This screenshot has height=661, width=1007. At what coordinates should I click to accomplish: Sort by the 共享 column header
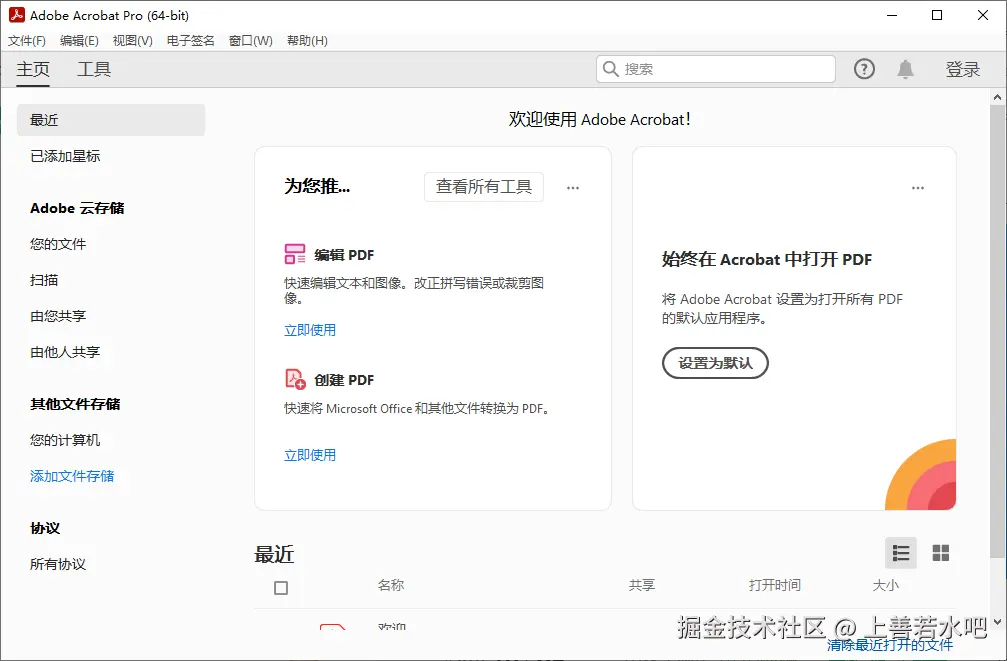tap(642, 585)
